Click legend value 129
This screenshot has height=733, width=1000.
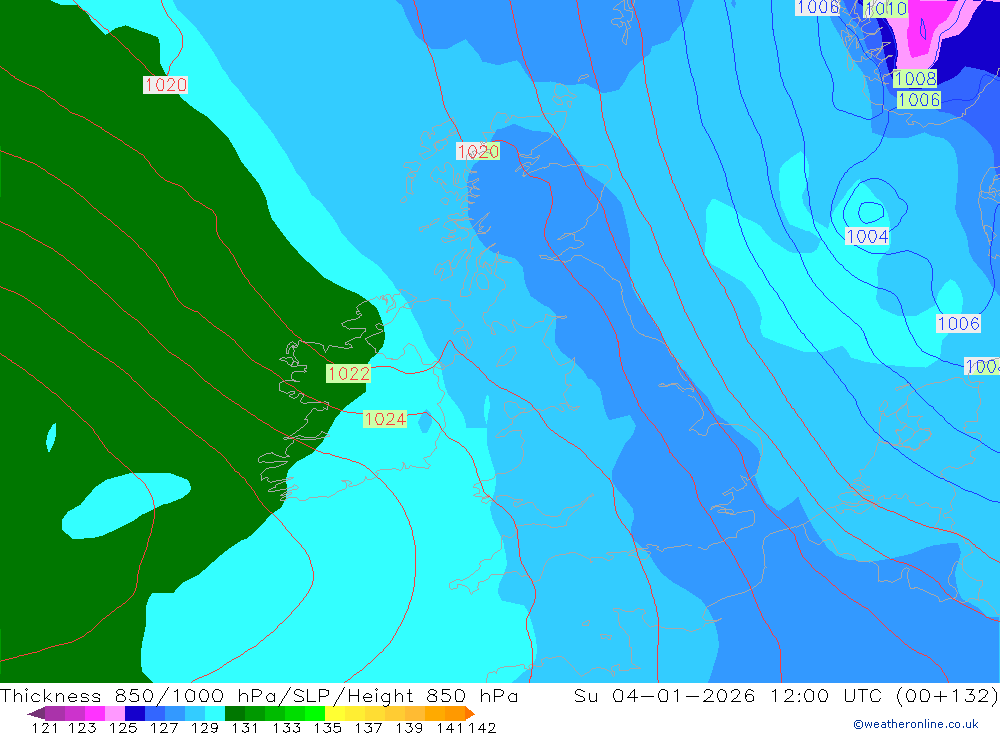click(204, 728)
